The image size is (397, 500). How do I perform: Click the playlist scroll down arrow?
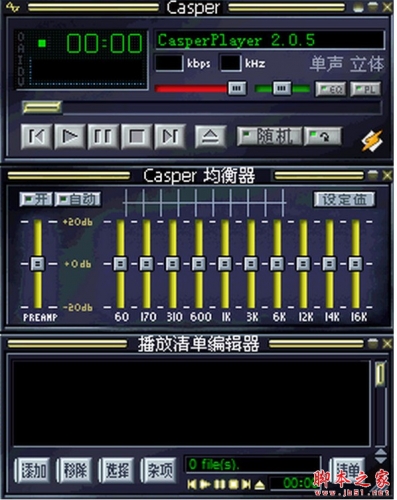pos(381,460)
